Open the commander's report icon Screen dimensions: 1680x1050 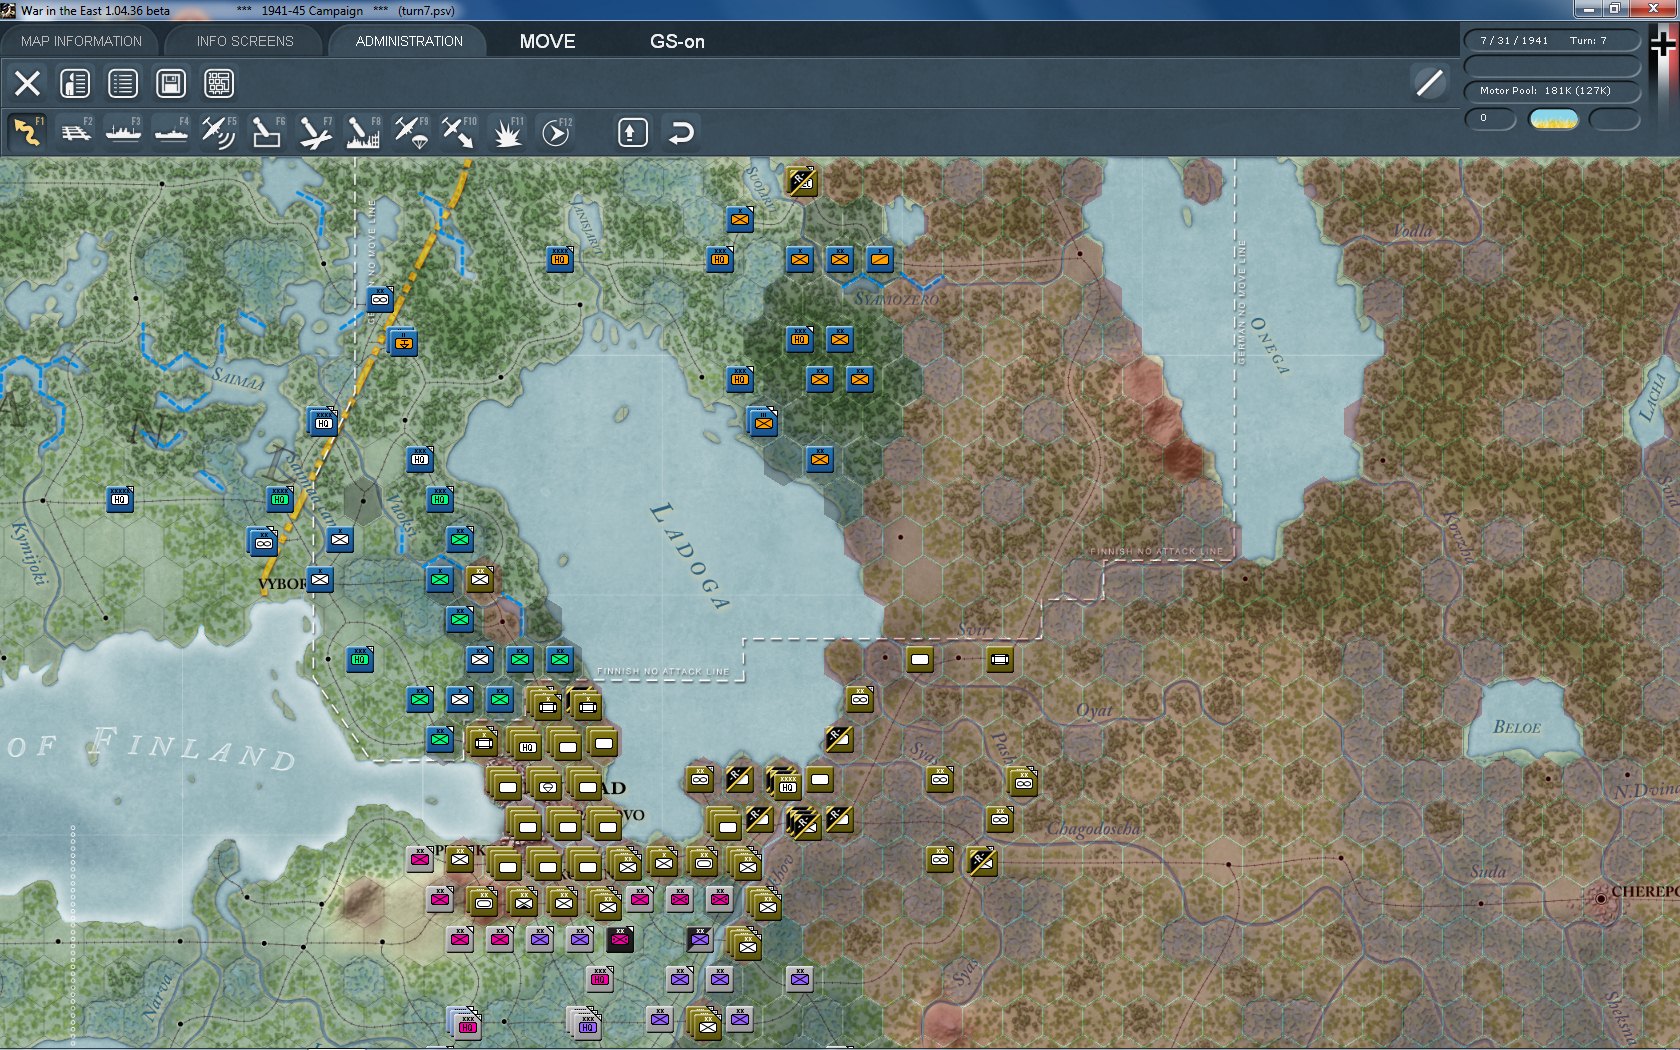point(75,83)
